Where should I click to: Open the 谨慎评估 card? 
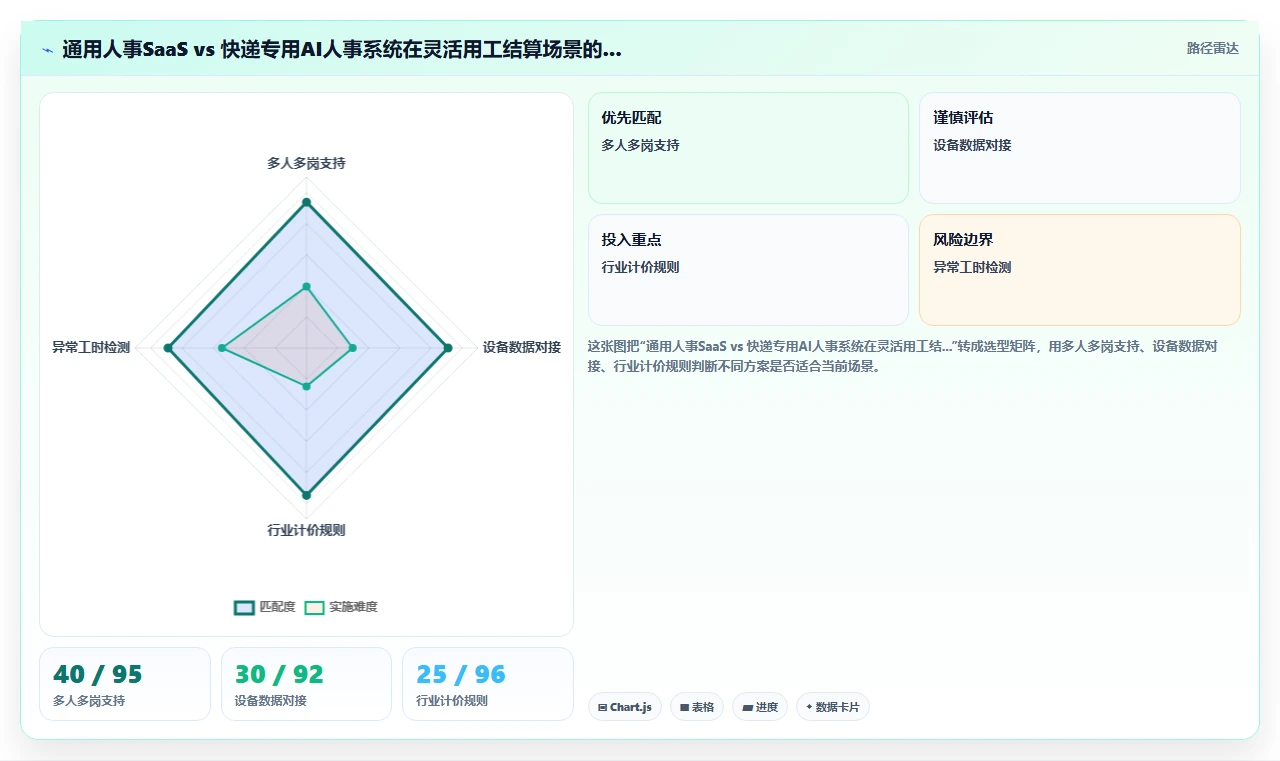coord(1080,148)
